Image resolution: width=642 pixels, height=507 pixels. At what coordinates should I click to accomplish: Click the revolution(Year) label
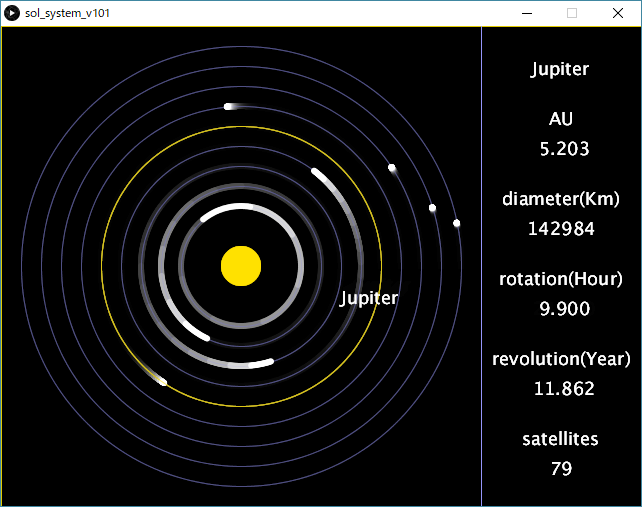[x=561, y=359]
